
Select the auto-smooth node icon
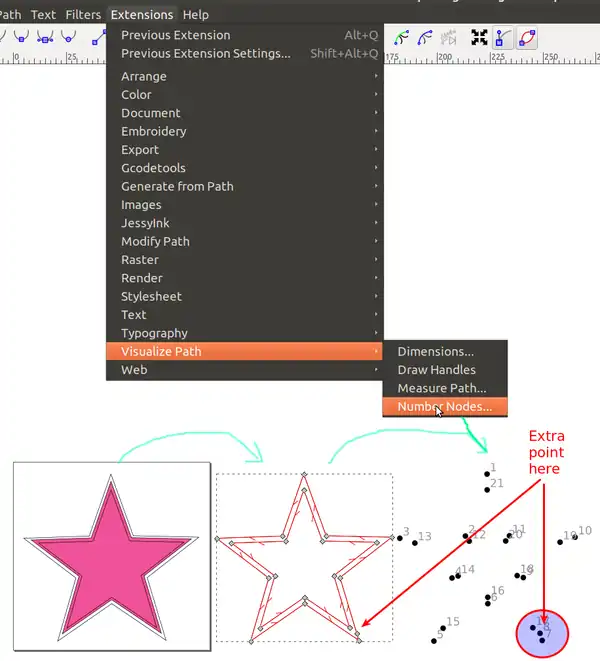point(68,37)
